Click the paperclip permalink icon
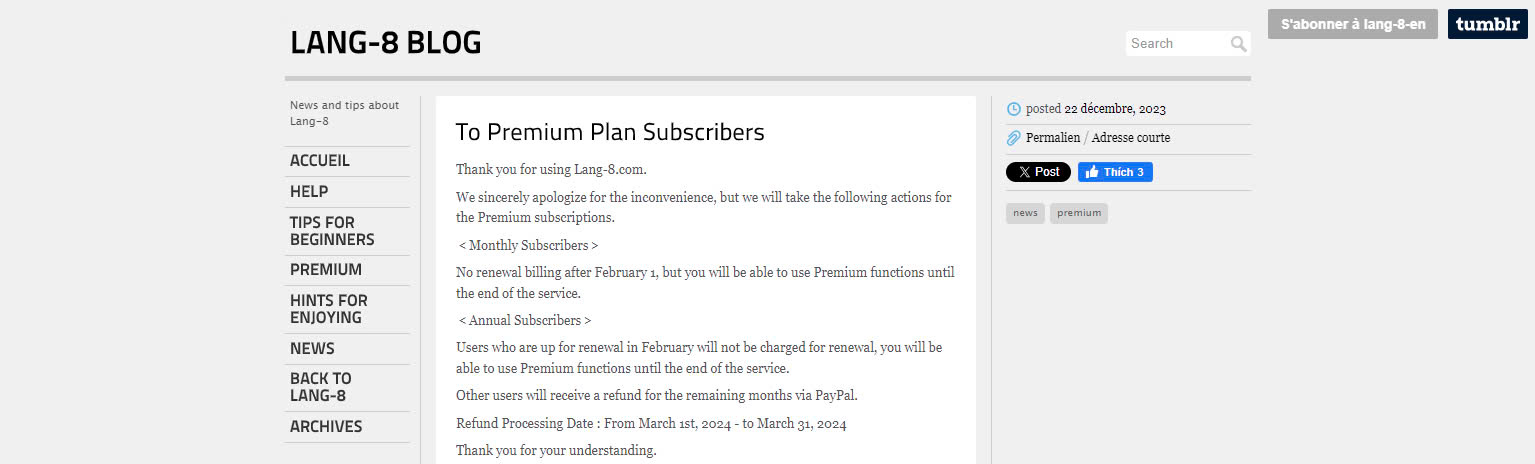The image size is (1535, 464). [x=1014, y=138]
